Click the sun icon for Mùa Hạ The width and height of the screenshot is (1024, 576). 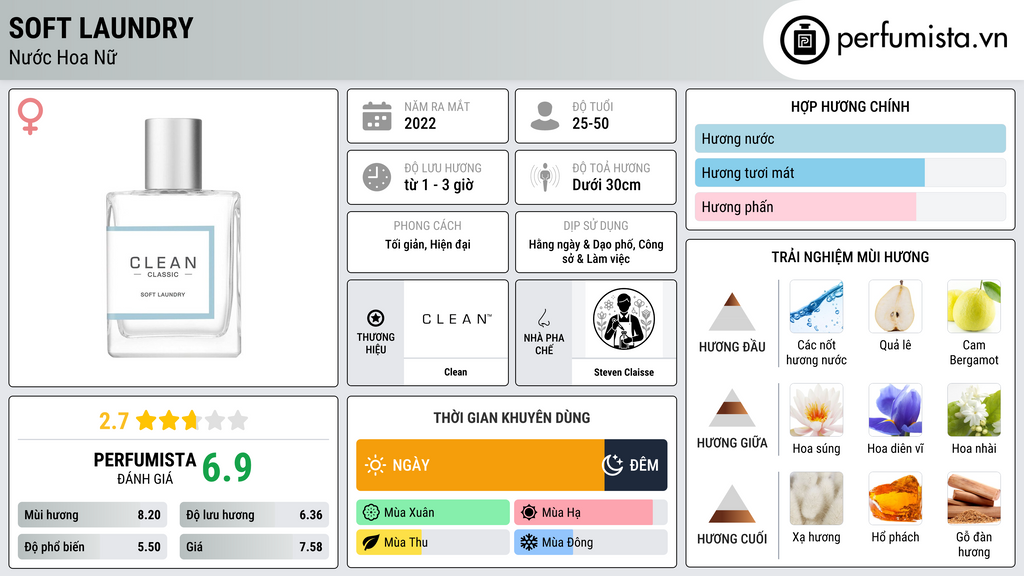point(529,512)
